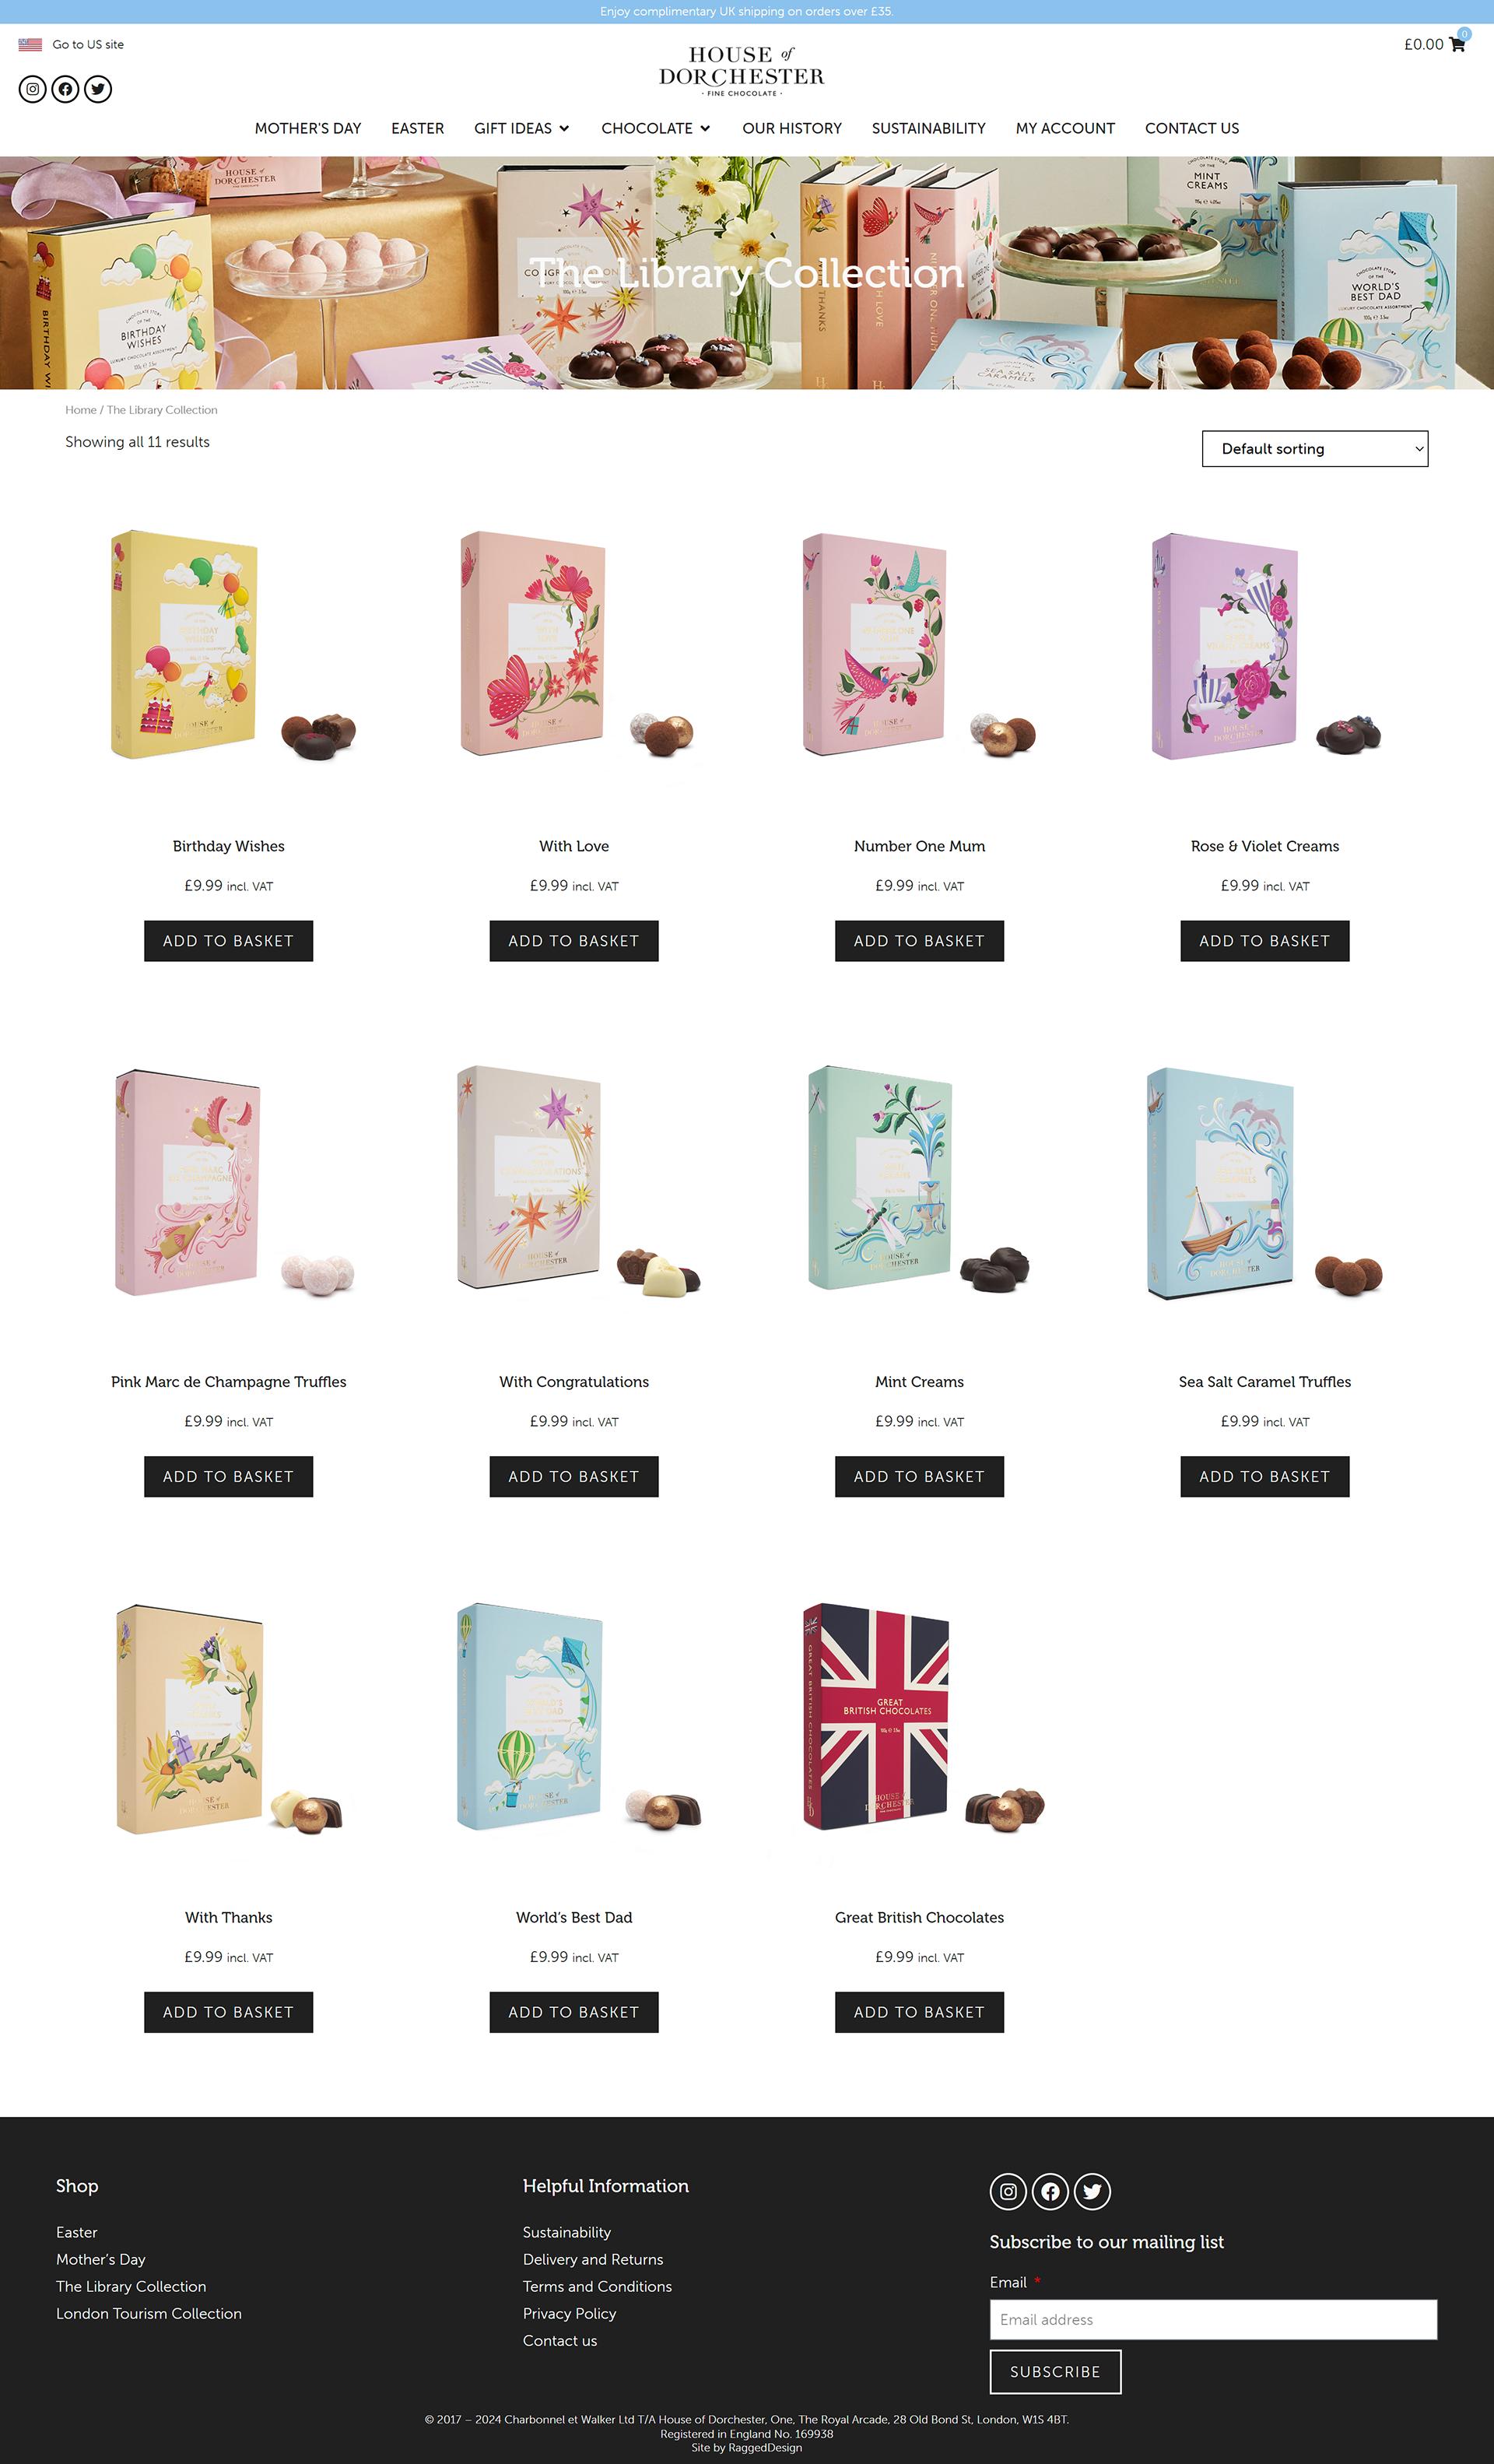Focus the Email address field
Screen dimensions: 1494x2464
(x=1213, y=2319)
